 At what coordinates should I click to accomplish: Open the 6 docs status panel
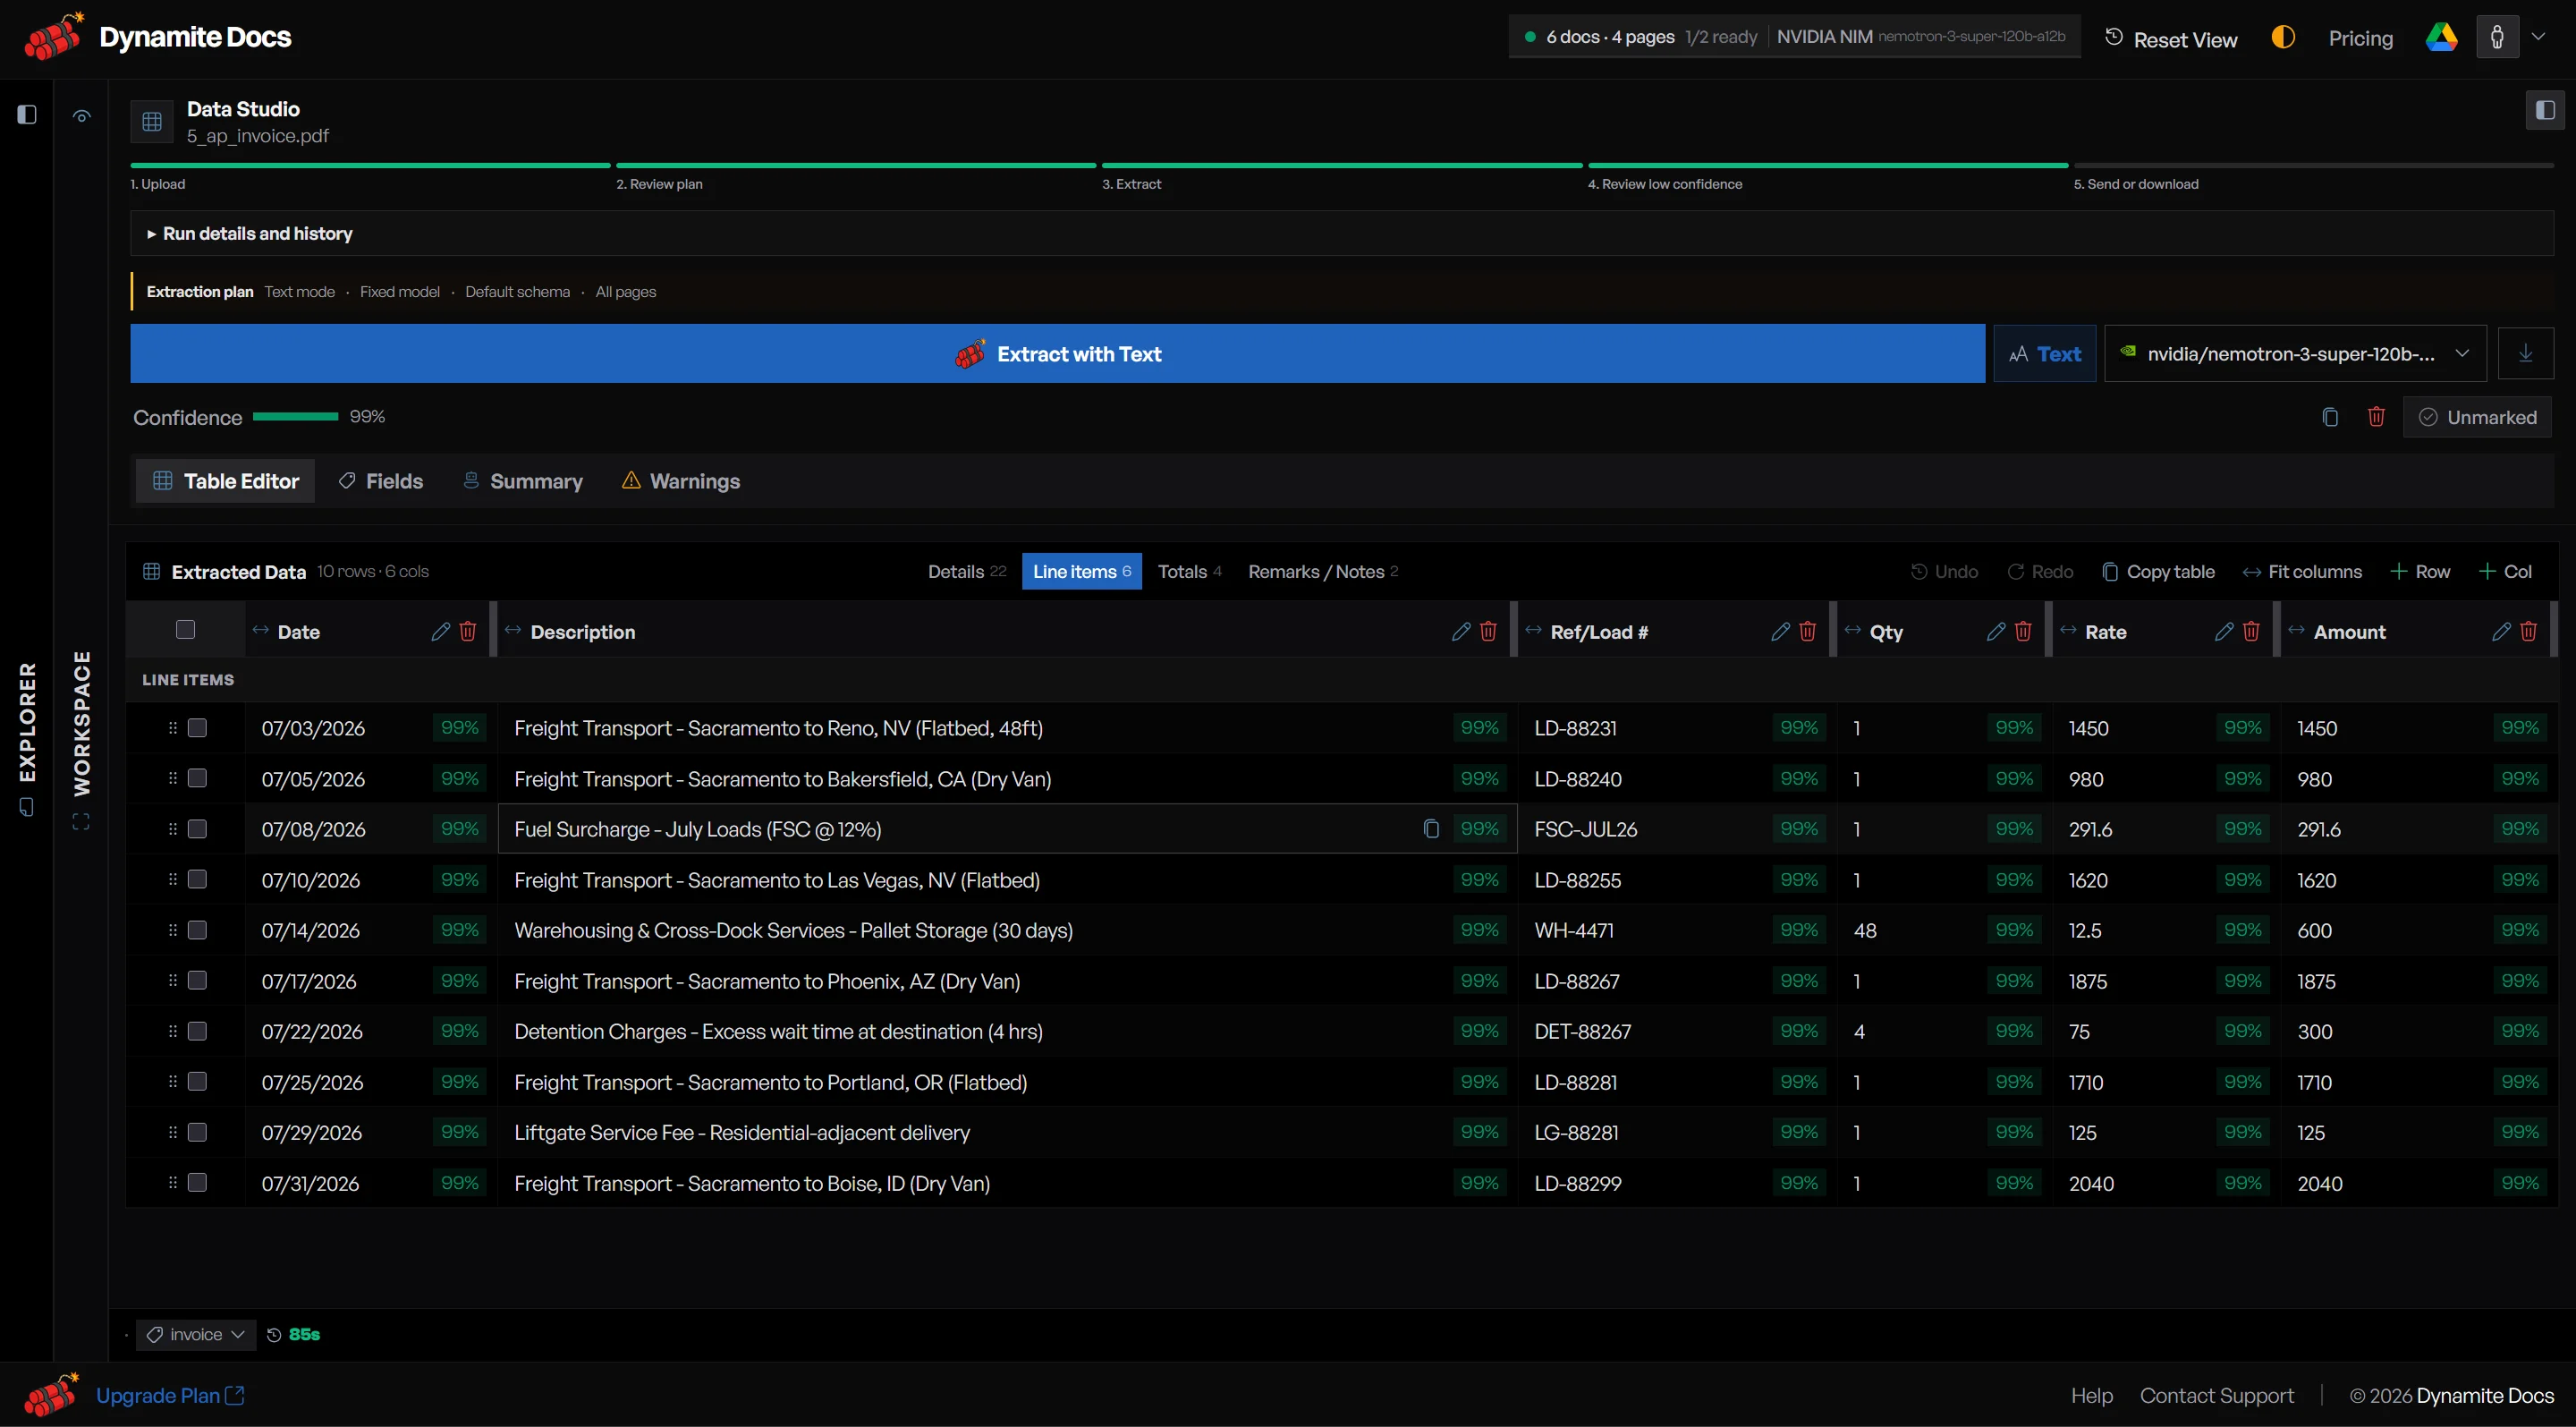(1794, 37)
